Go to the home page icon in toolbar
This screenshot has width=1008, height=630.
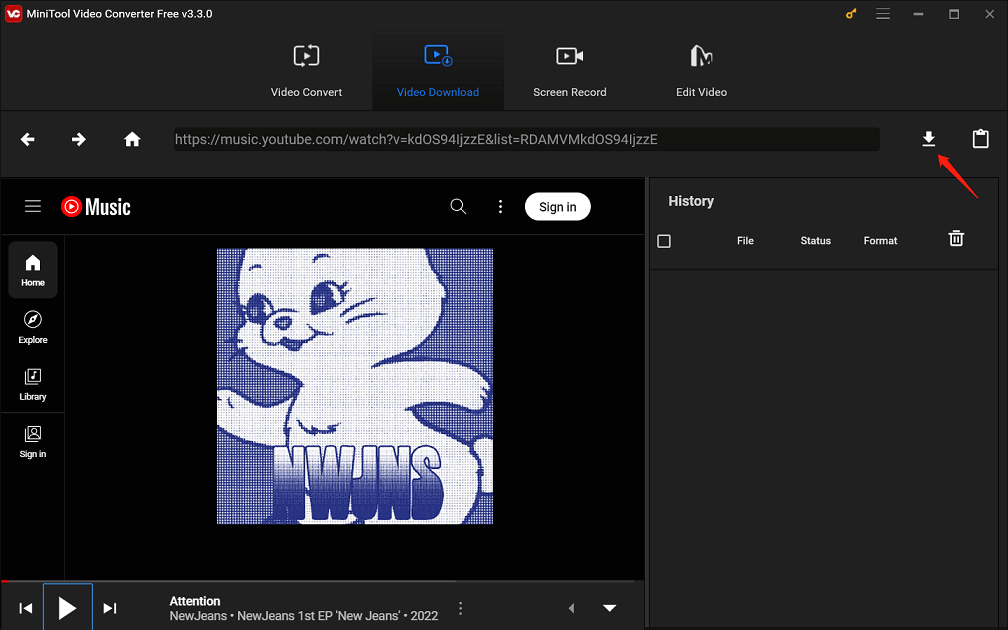tap(132, 140)
